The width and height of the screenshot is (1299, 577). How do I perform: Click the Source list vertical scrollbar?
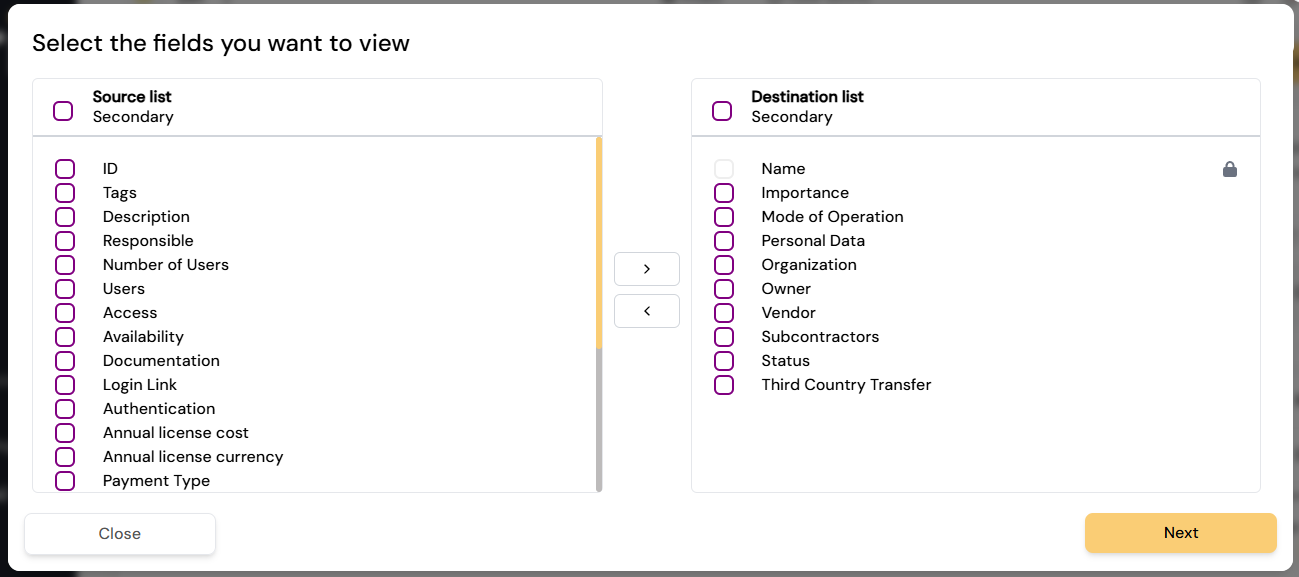[599, 314]
